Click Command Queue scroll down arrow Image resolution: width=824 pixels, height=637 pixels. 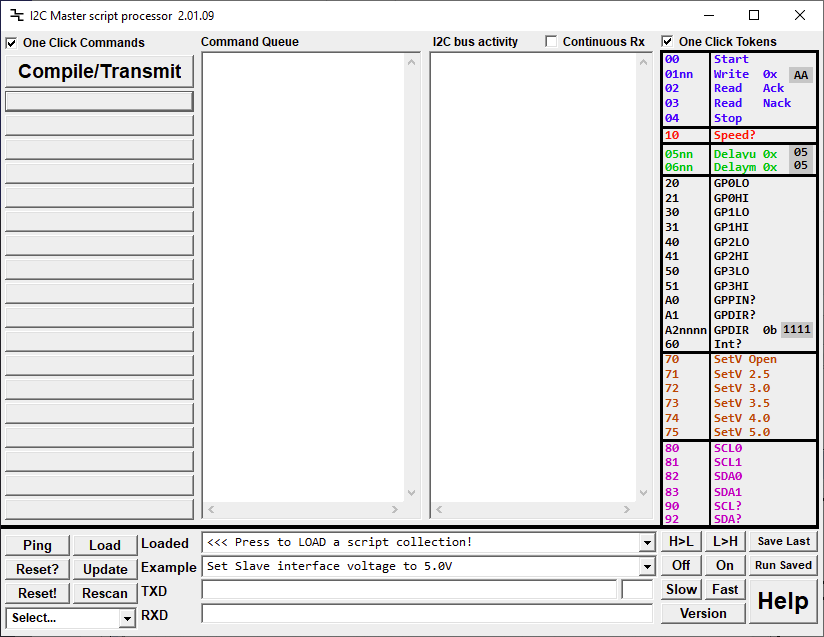(411, 492)
